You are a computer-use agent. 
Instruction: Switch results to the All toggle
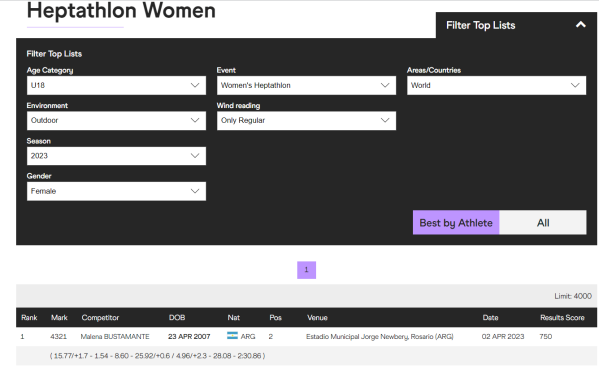(x=543, y=223)
